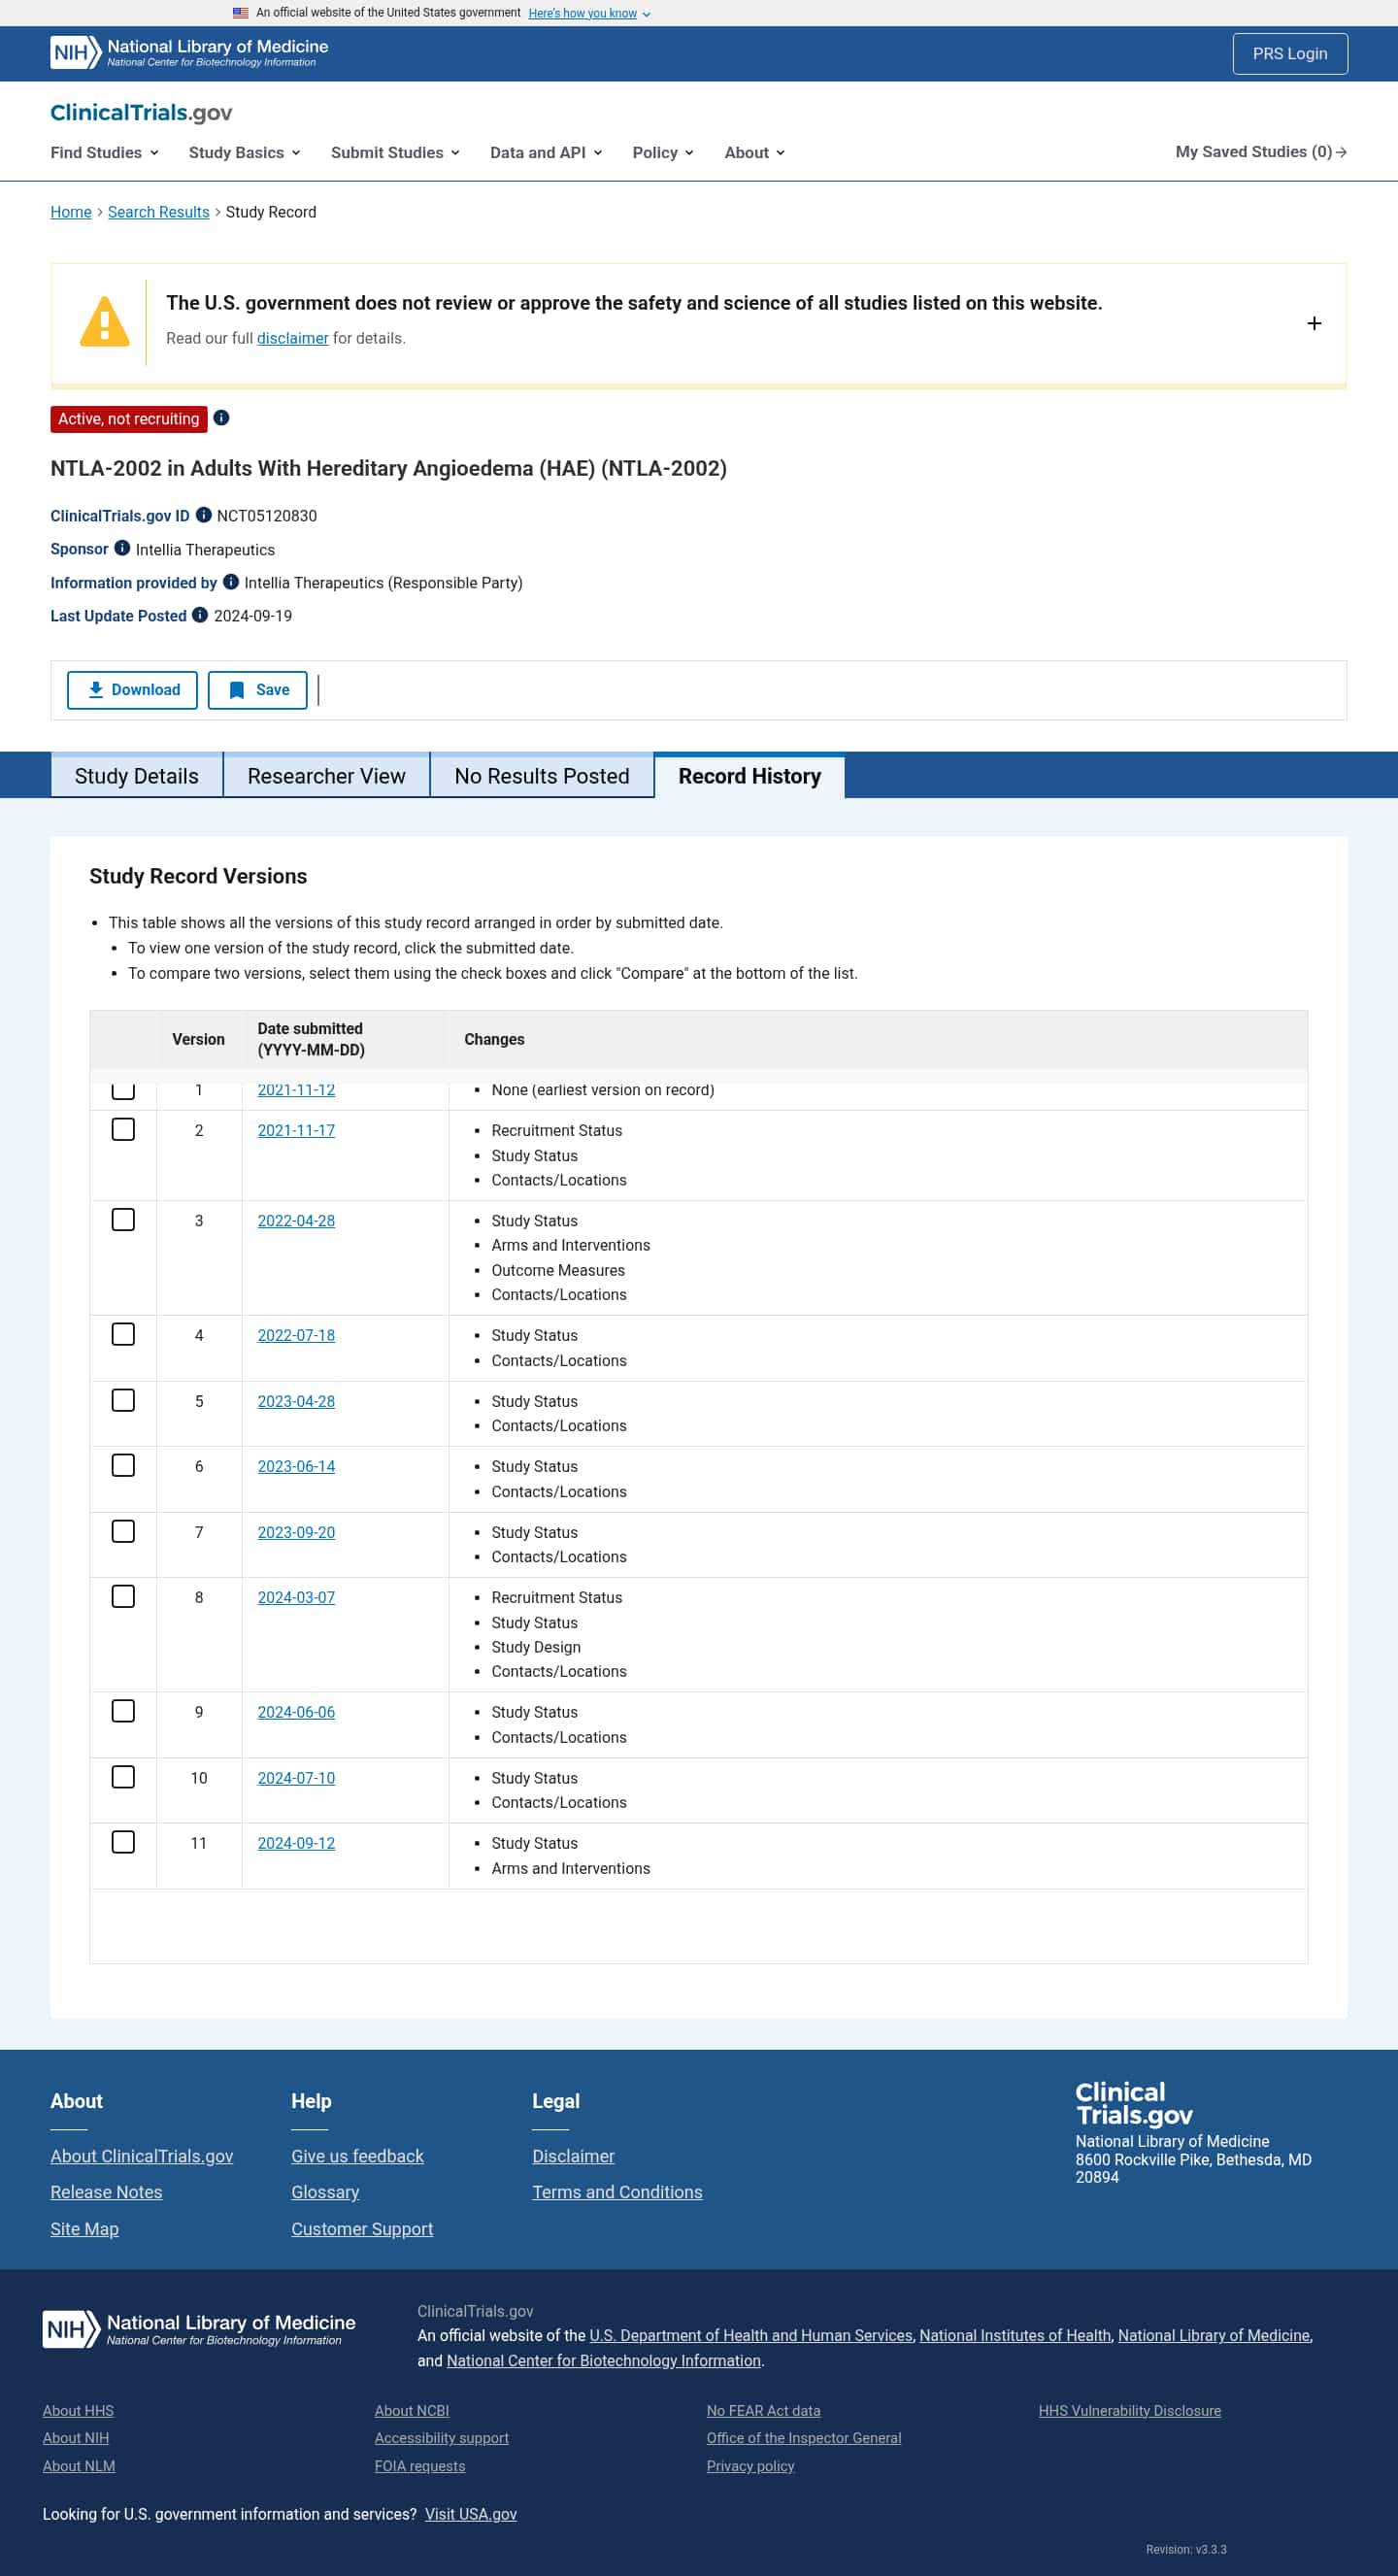Open version submitted 2023-06-14
The width and height of the screenshot is (1398, 2576).
point(296,1466)
